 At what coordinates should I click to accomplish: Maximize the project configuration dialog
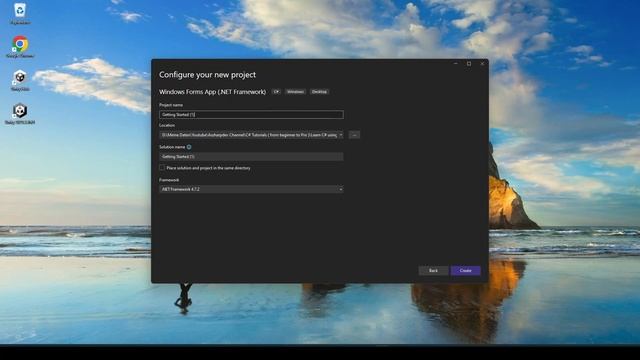tap(469, 64)
